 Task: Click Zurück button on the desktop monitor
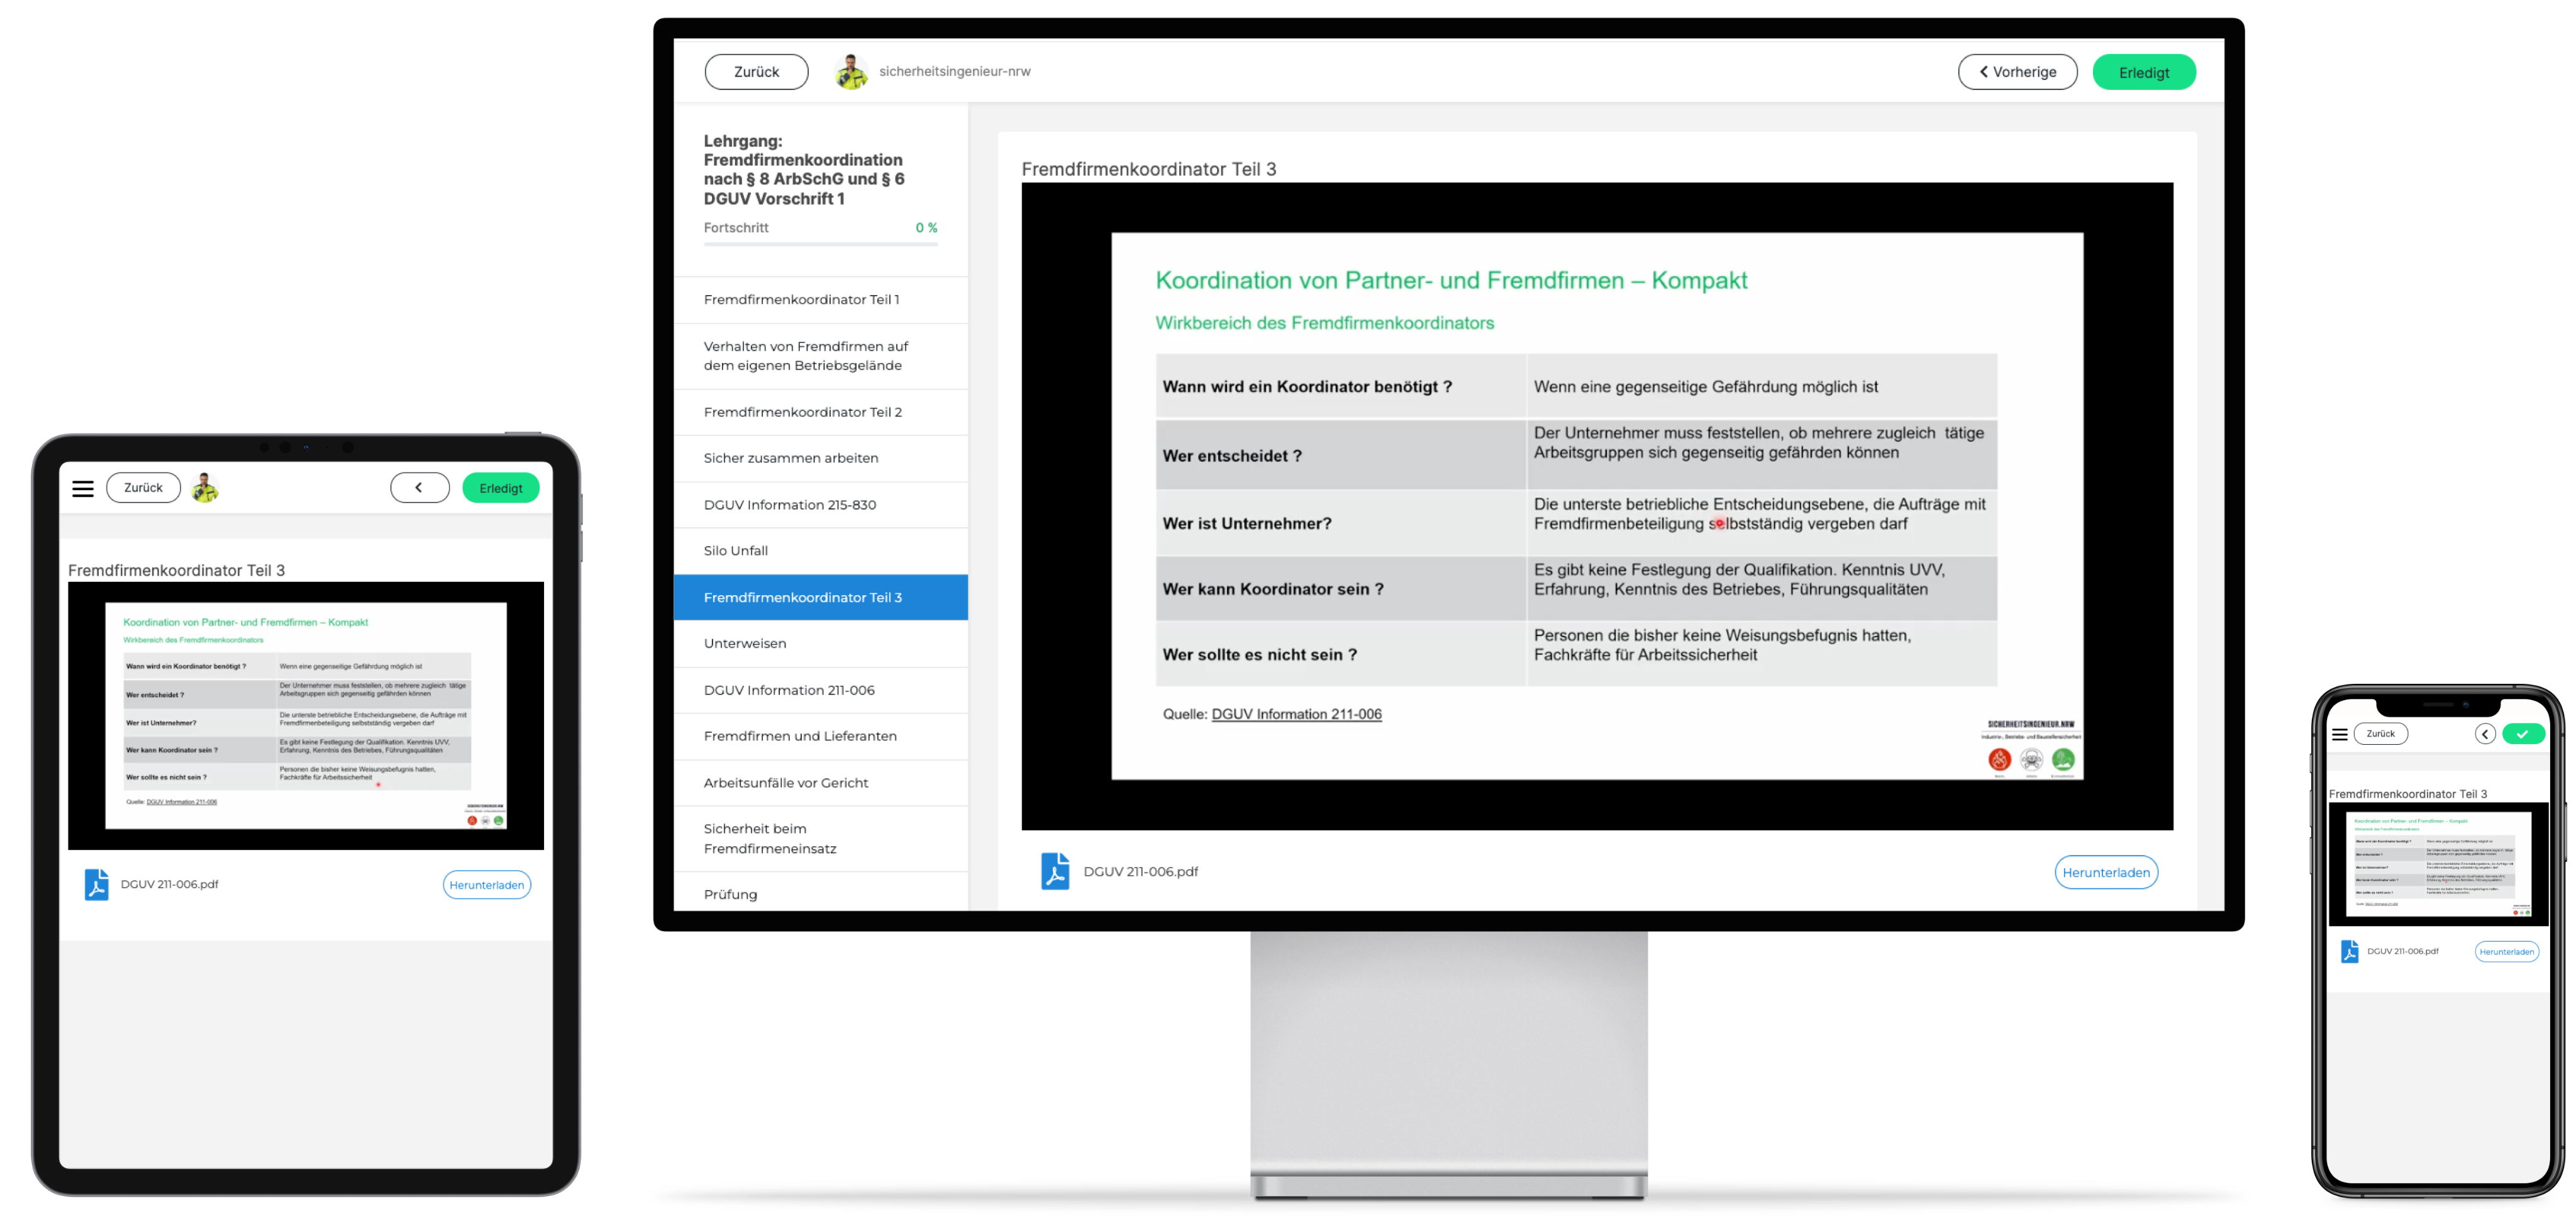tap(756, 72)
